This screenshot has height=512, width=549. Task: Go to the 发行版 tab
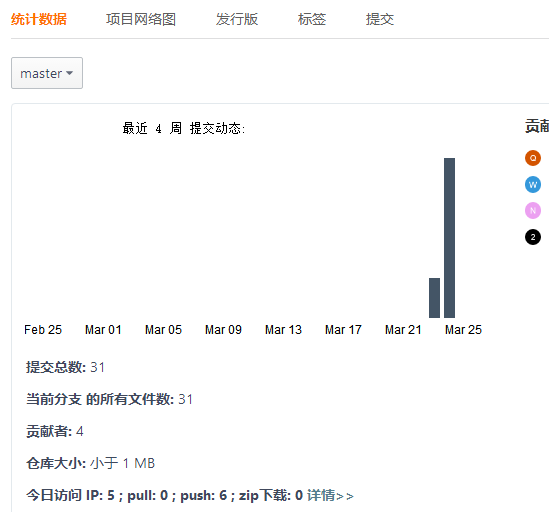pyautogui.click(x=237, y=19)
